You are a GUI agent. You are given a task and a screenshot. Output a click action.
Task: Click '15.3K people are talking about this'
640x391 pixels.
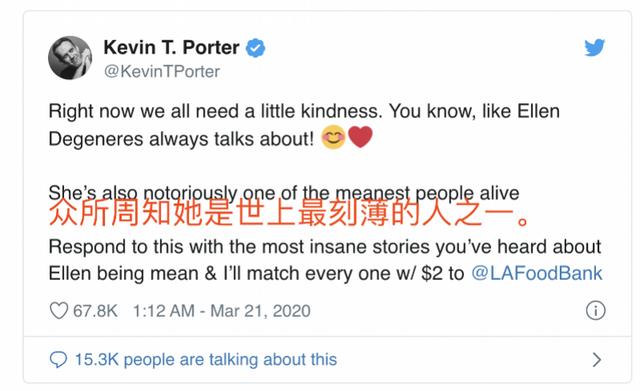[x=206, y=360]
